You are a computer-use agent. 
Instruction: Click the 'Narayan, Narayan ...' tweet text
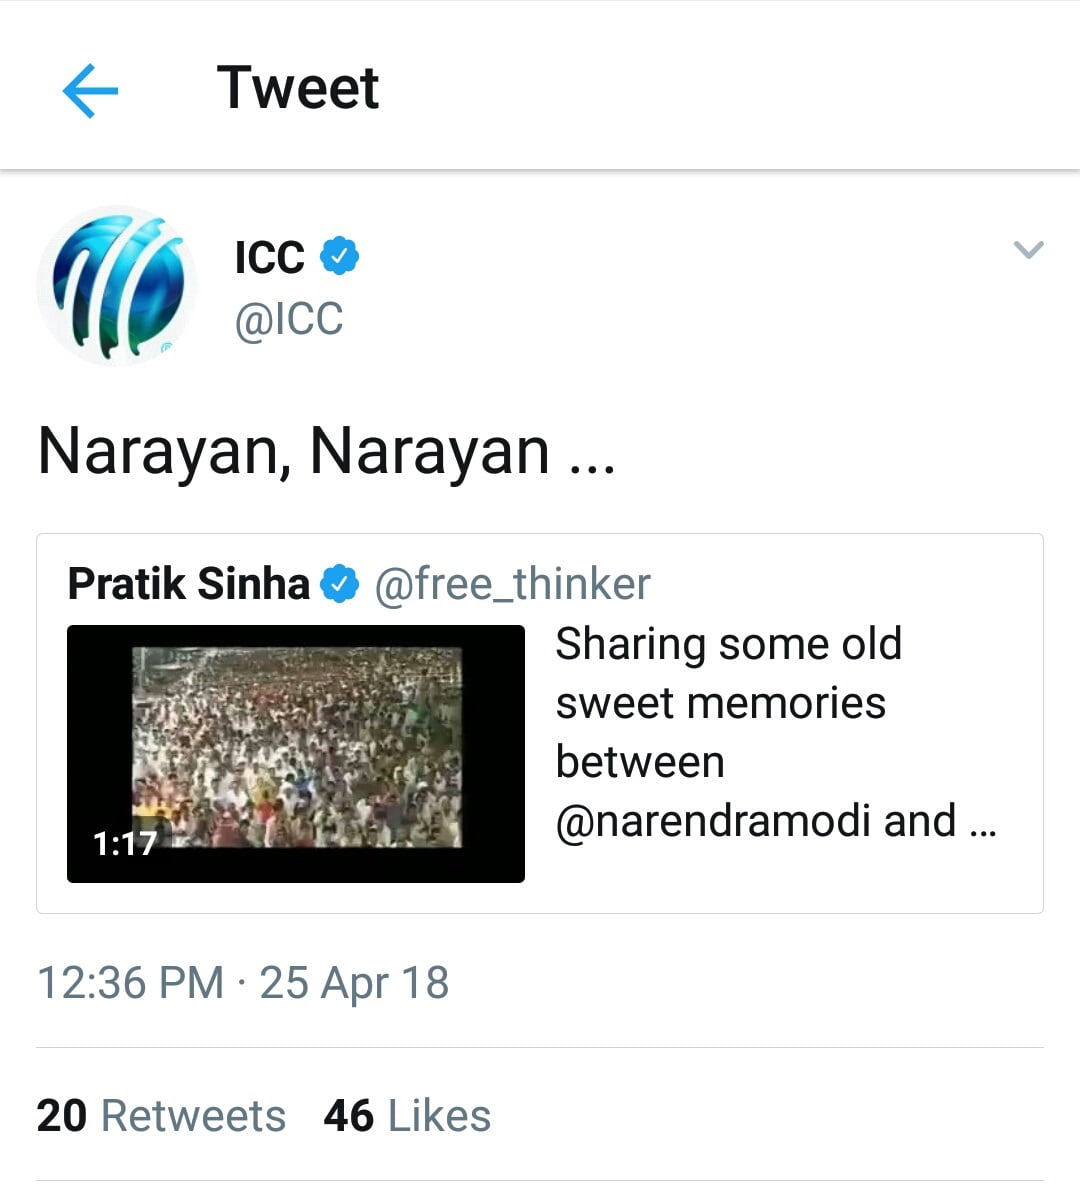pos(326,451)
